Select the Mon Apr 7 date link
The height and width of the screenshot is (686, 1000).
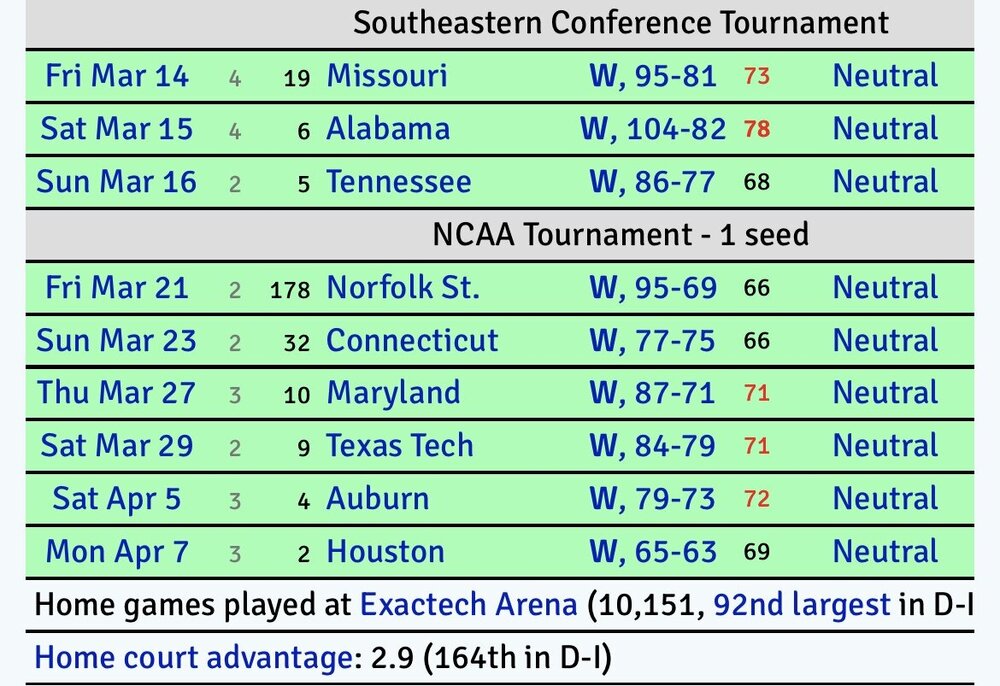tap(117, 552)
